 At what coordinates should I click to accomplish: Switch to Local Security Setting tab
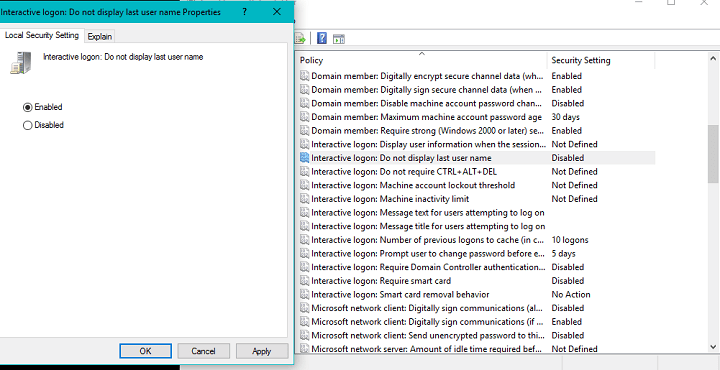(x=42, y=35)
